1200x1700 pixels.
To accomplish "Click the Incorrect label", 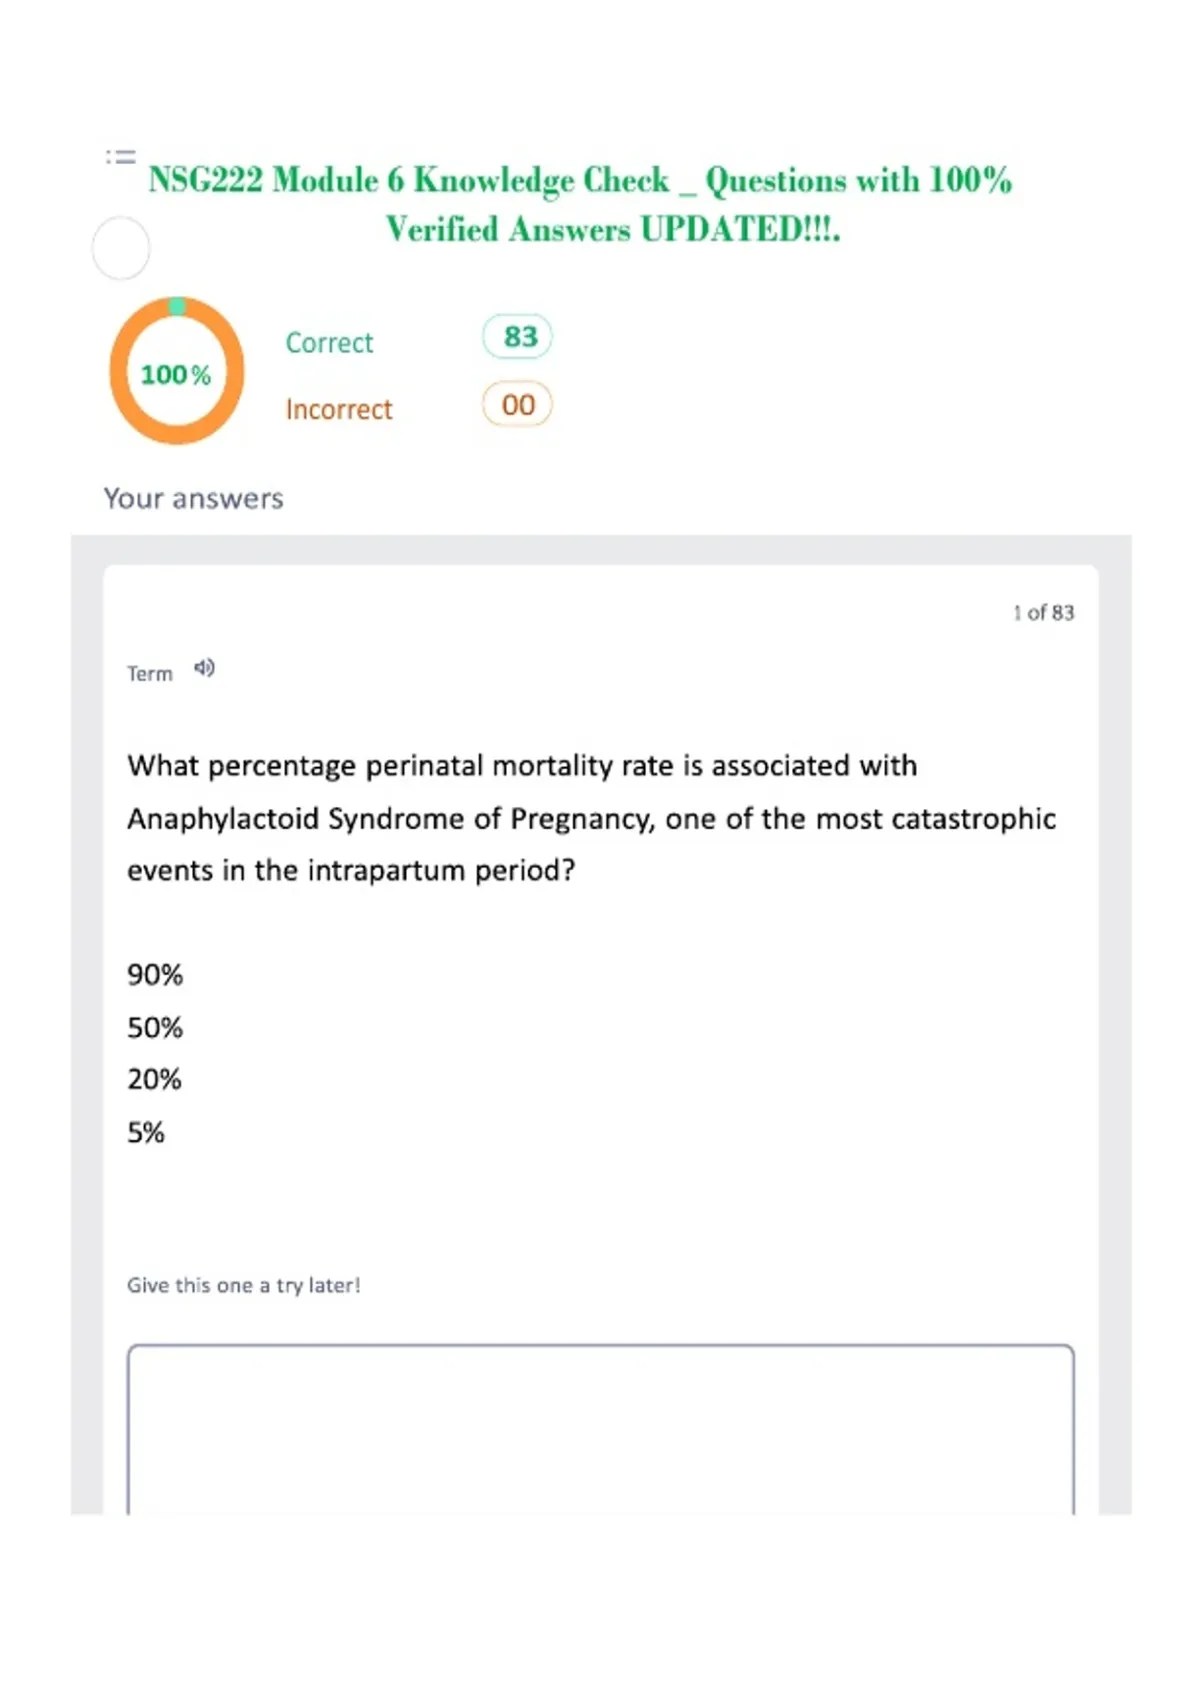I will point(339,410).
